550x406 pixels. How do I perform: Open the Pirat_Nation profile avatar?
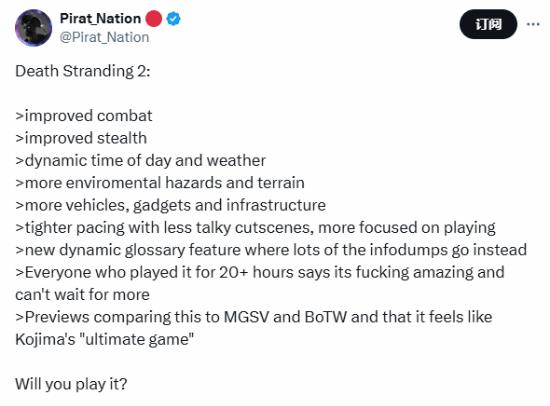[33, 28]
